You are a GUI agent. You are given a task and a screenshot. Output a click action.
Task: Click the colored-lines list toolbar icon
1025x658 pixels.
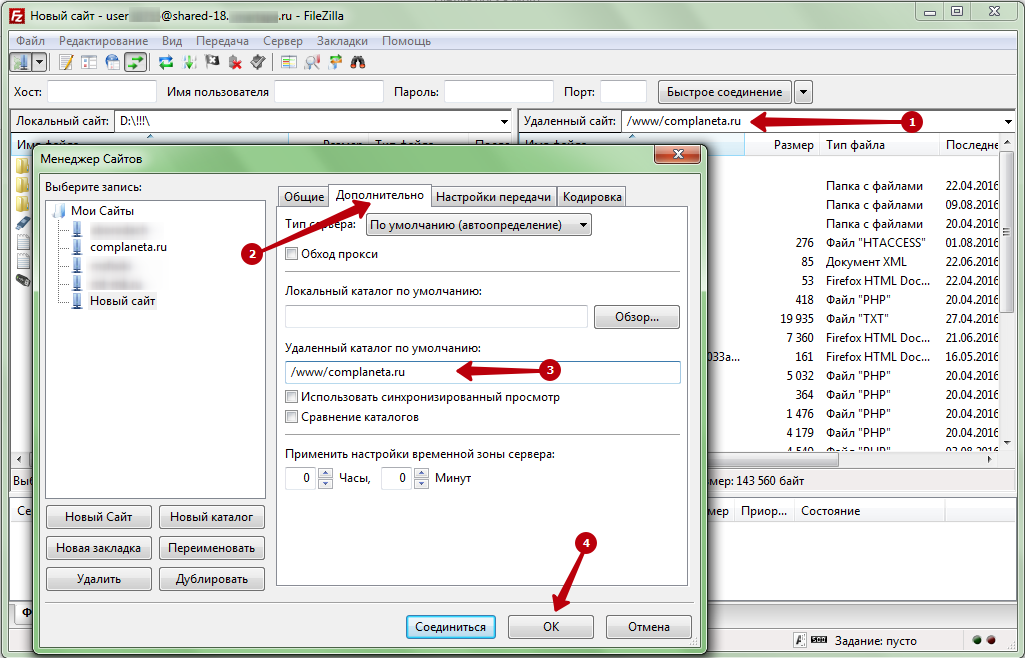tap(289, 62)
